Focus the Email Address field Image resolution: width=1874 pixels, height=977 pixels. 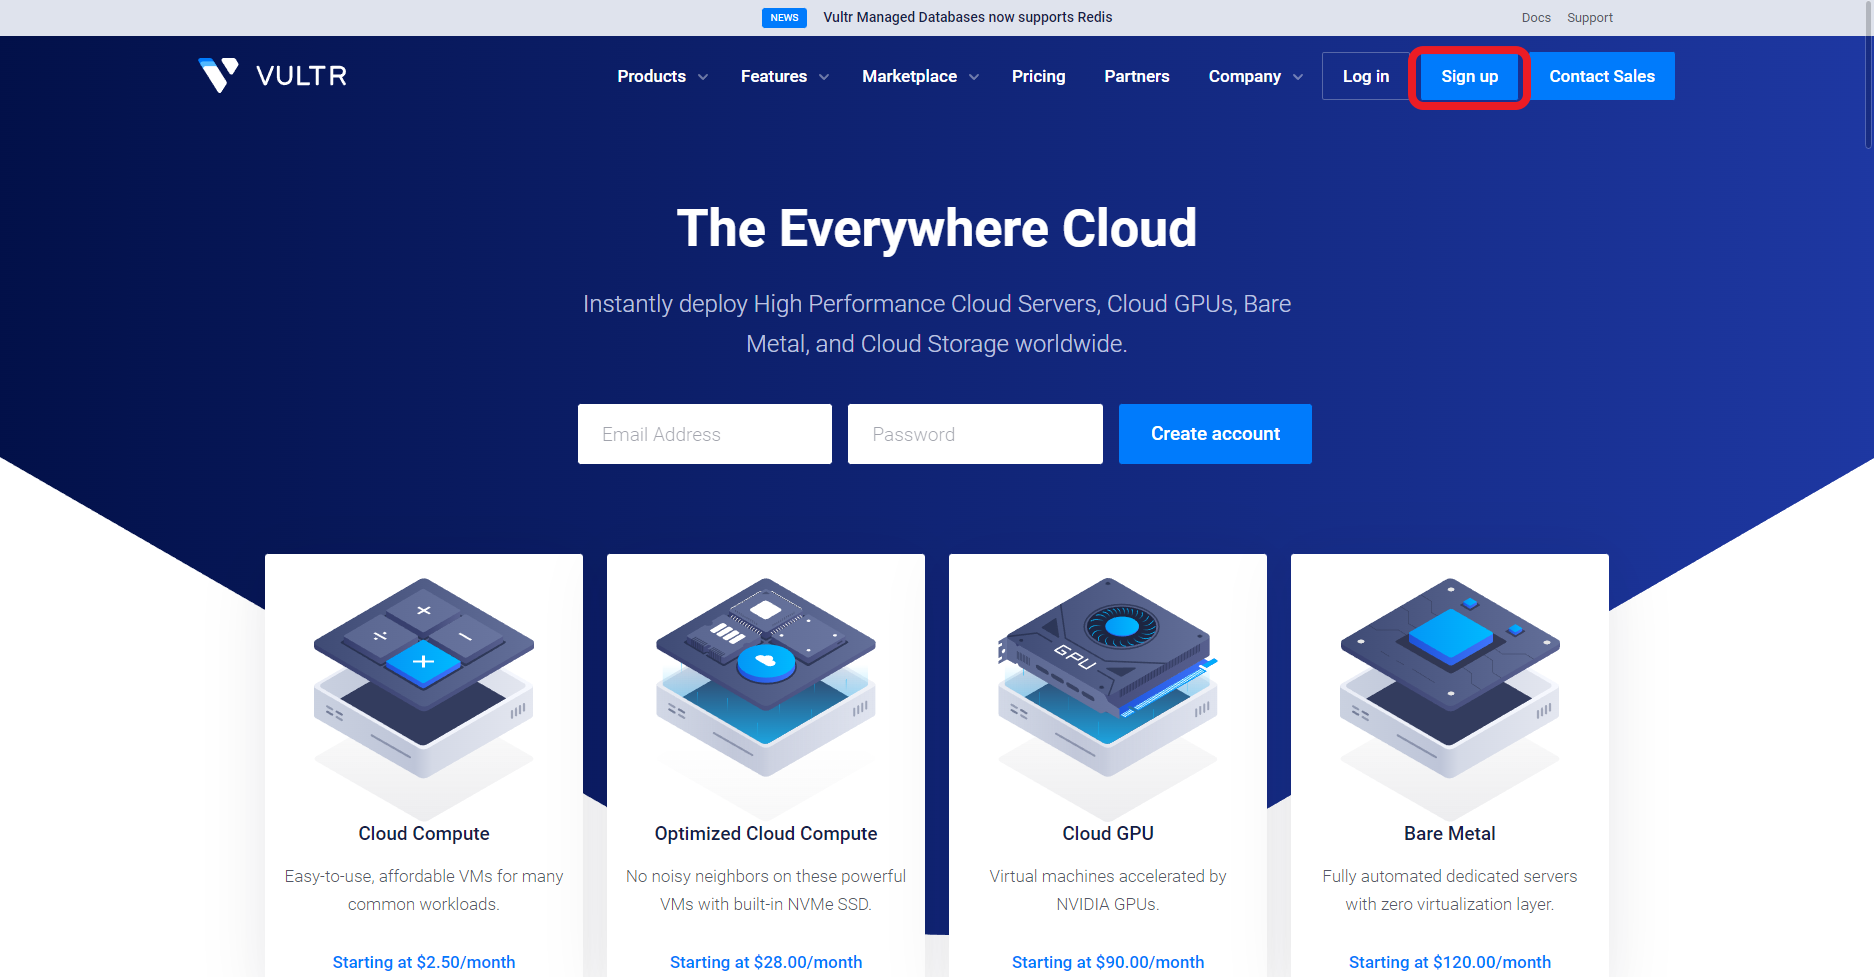(x=705, y=434)
